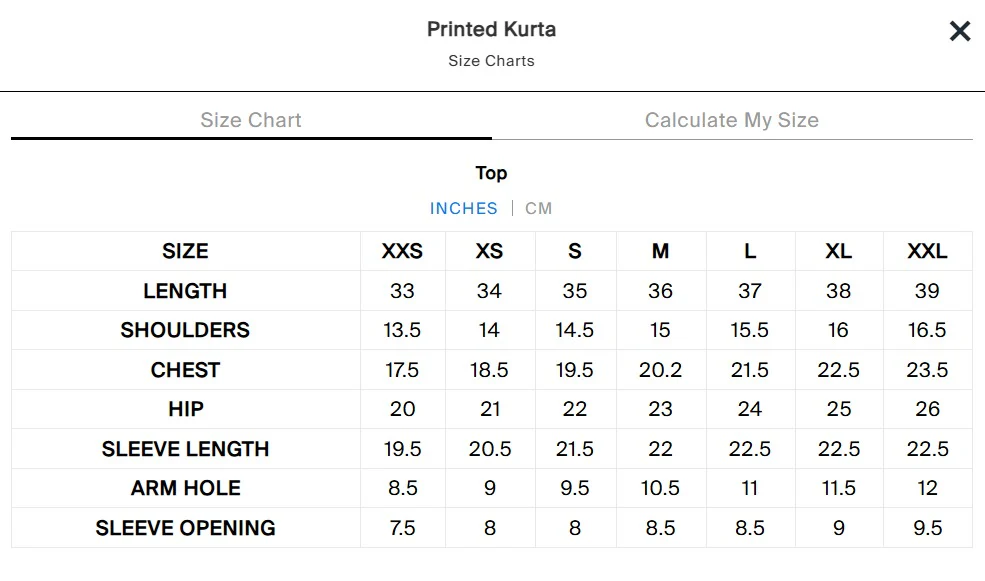Viewport: 985px width, 581px height.
Task: Toggle measurements to CM
Action: pyautogui.click(x=538, y=209)
